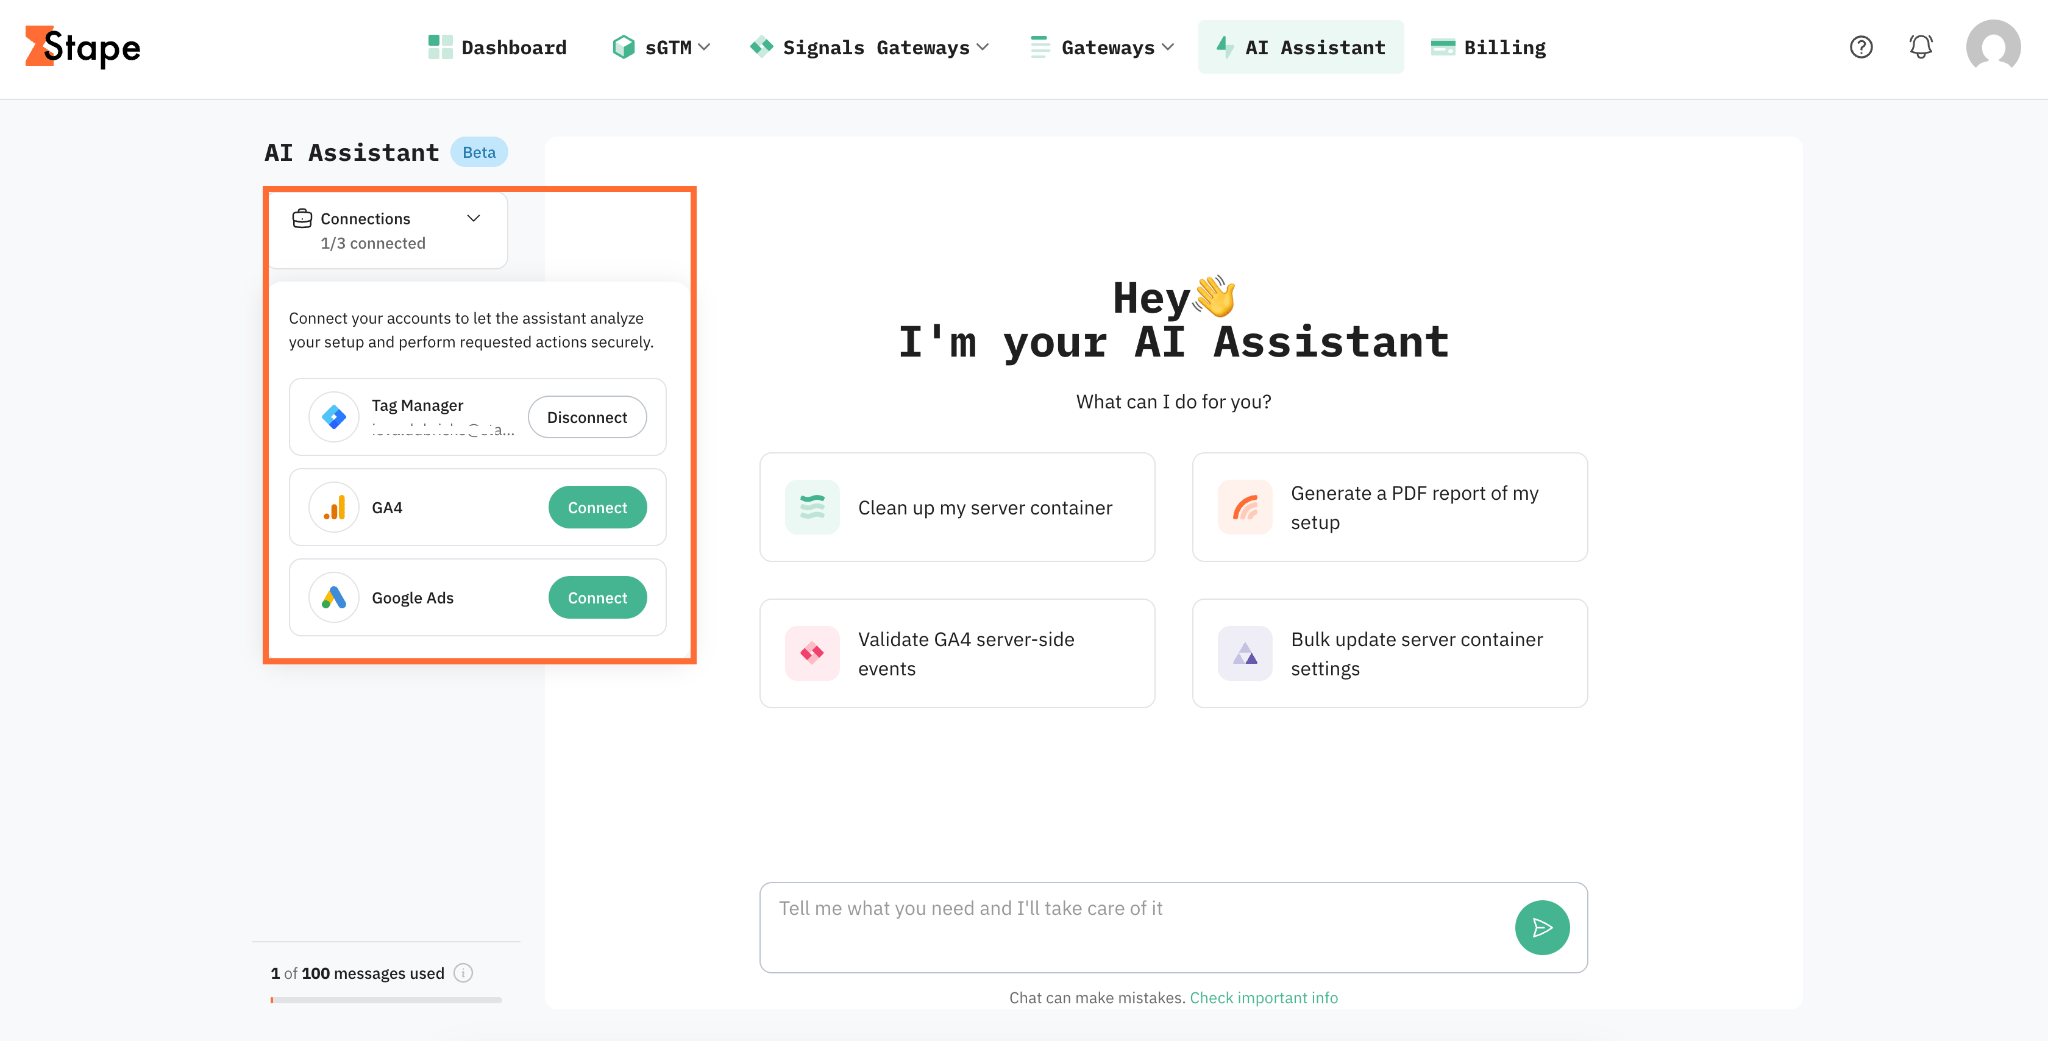Choose Generate a PDF report of my setup

(1389, 507)
